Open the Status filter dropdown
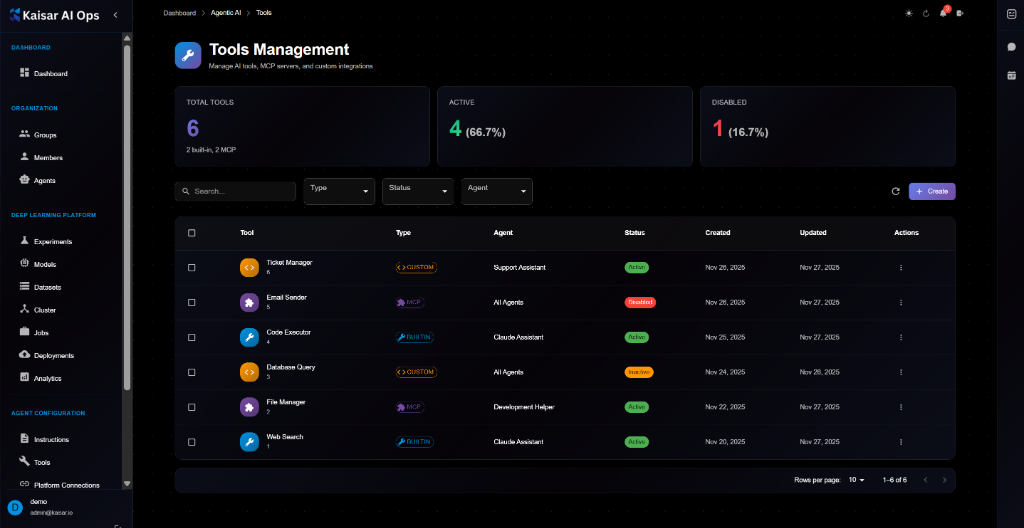Viewport: 1024px width, 528px height. click(418, 191)
